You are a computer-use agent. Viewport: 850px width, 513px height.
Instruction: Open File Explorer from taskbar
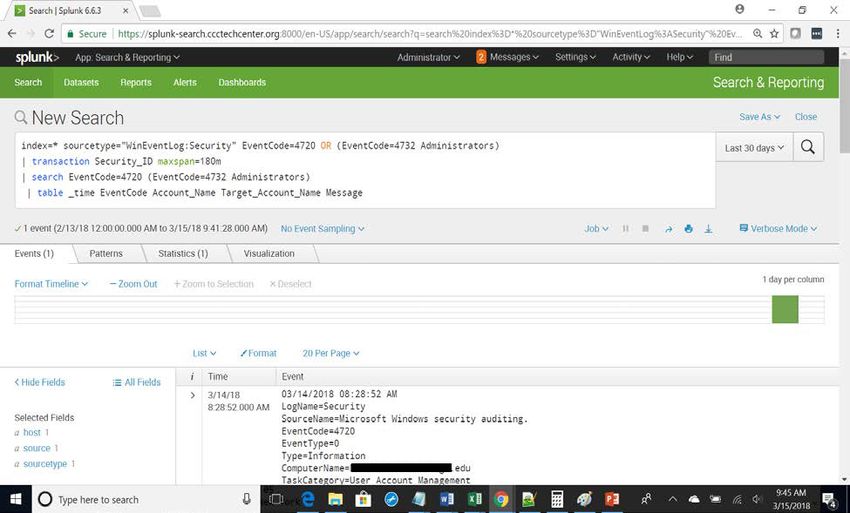pyautogui.click(x=336, y=499)
